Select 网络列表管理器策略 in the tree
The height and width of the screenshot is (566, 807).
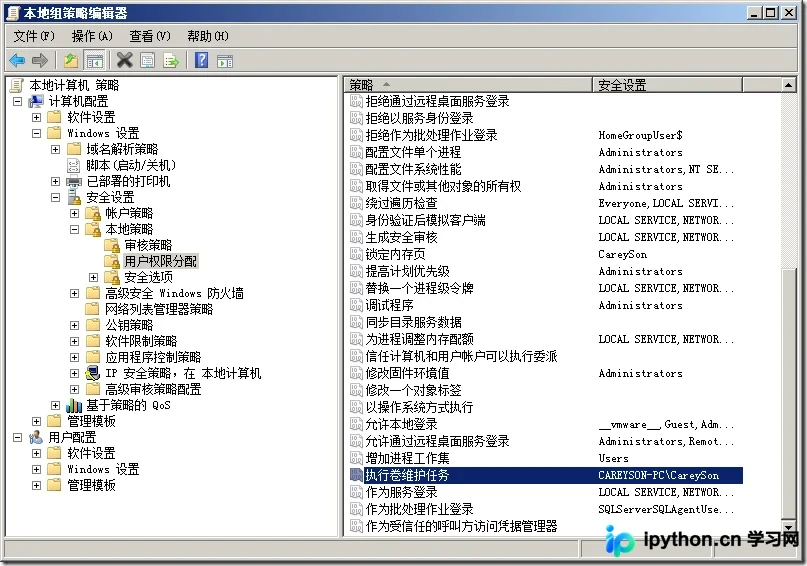[159, 309]
